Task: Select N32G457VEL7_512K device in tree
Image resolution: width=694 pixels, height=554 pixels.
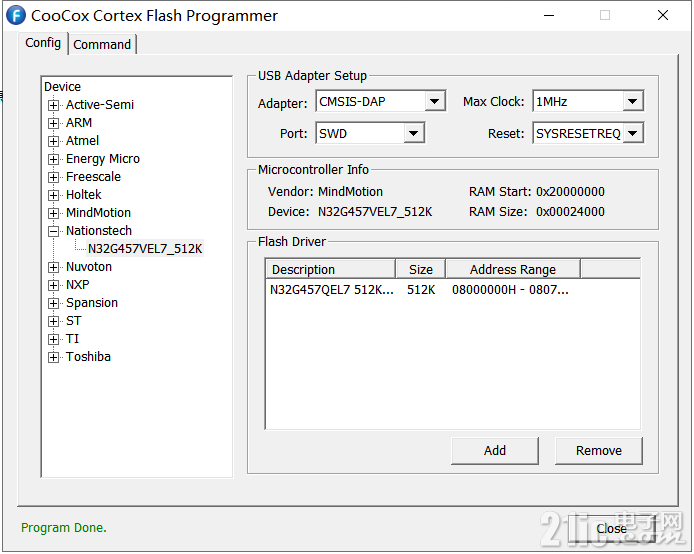Action: (145, 249)
